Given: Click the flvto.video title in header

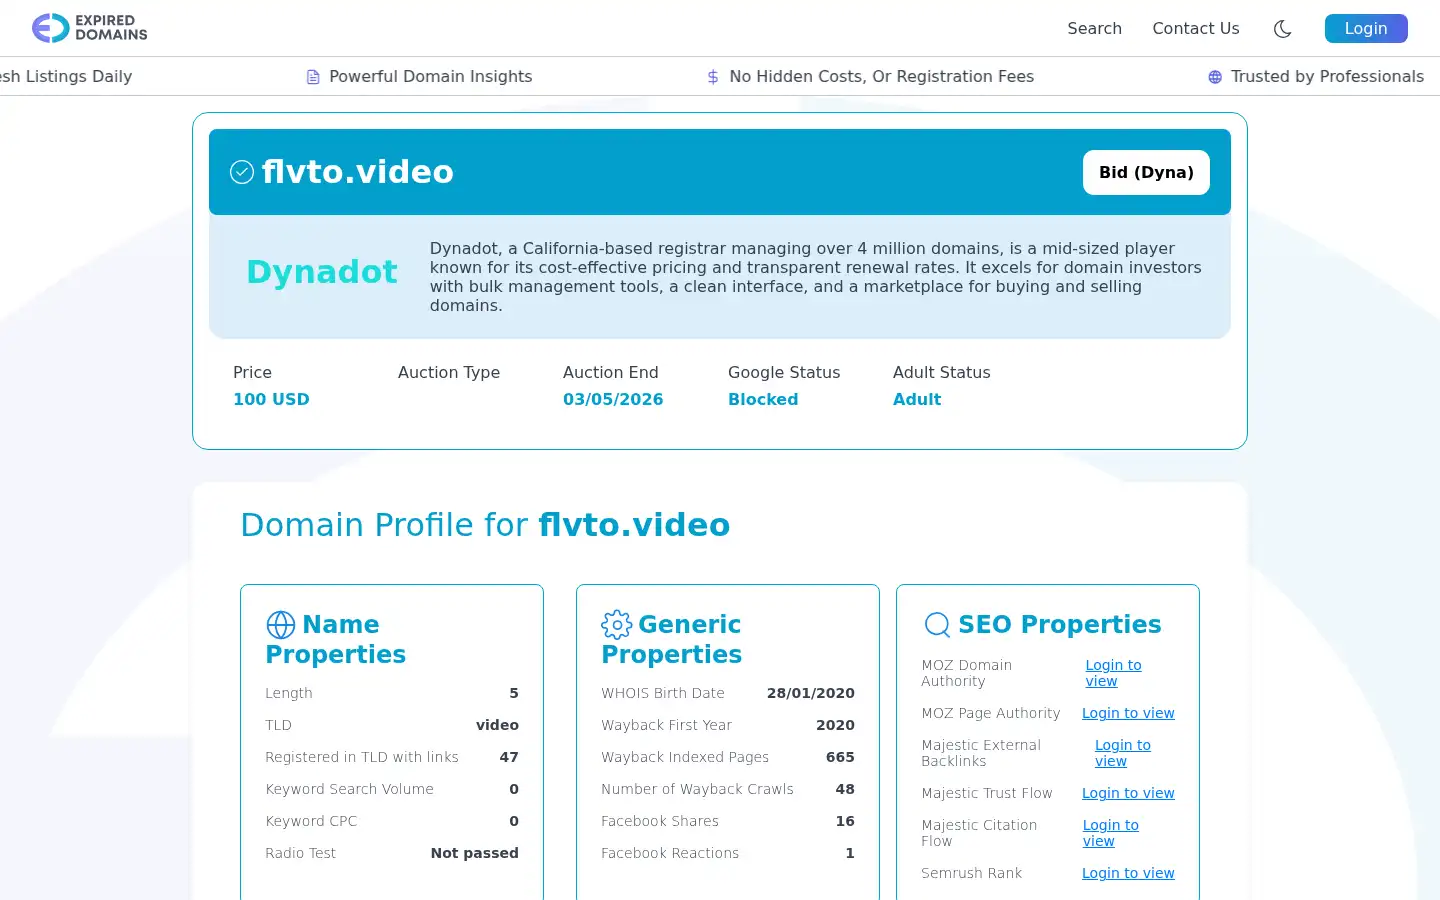Looking at the screenshot, I should click(x=358, y=172).
